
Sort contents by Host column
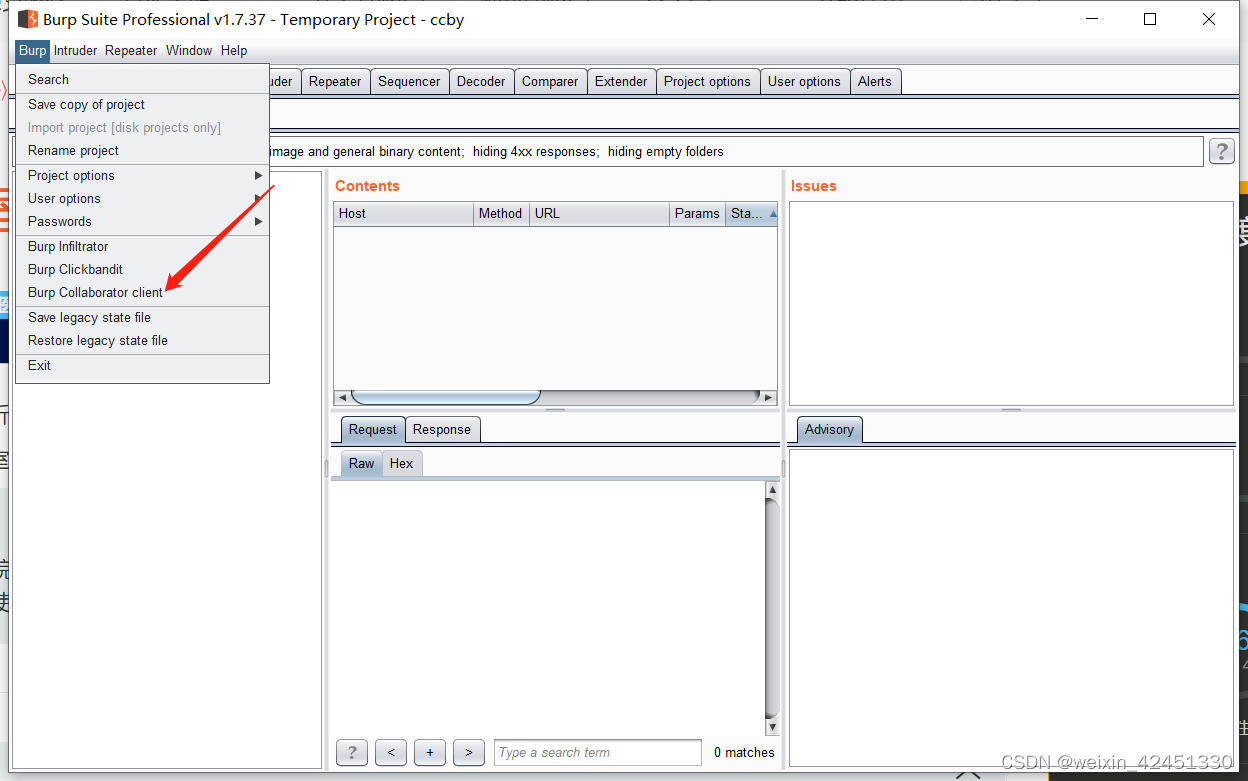click(x=403, y=213)
